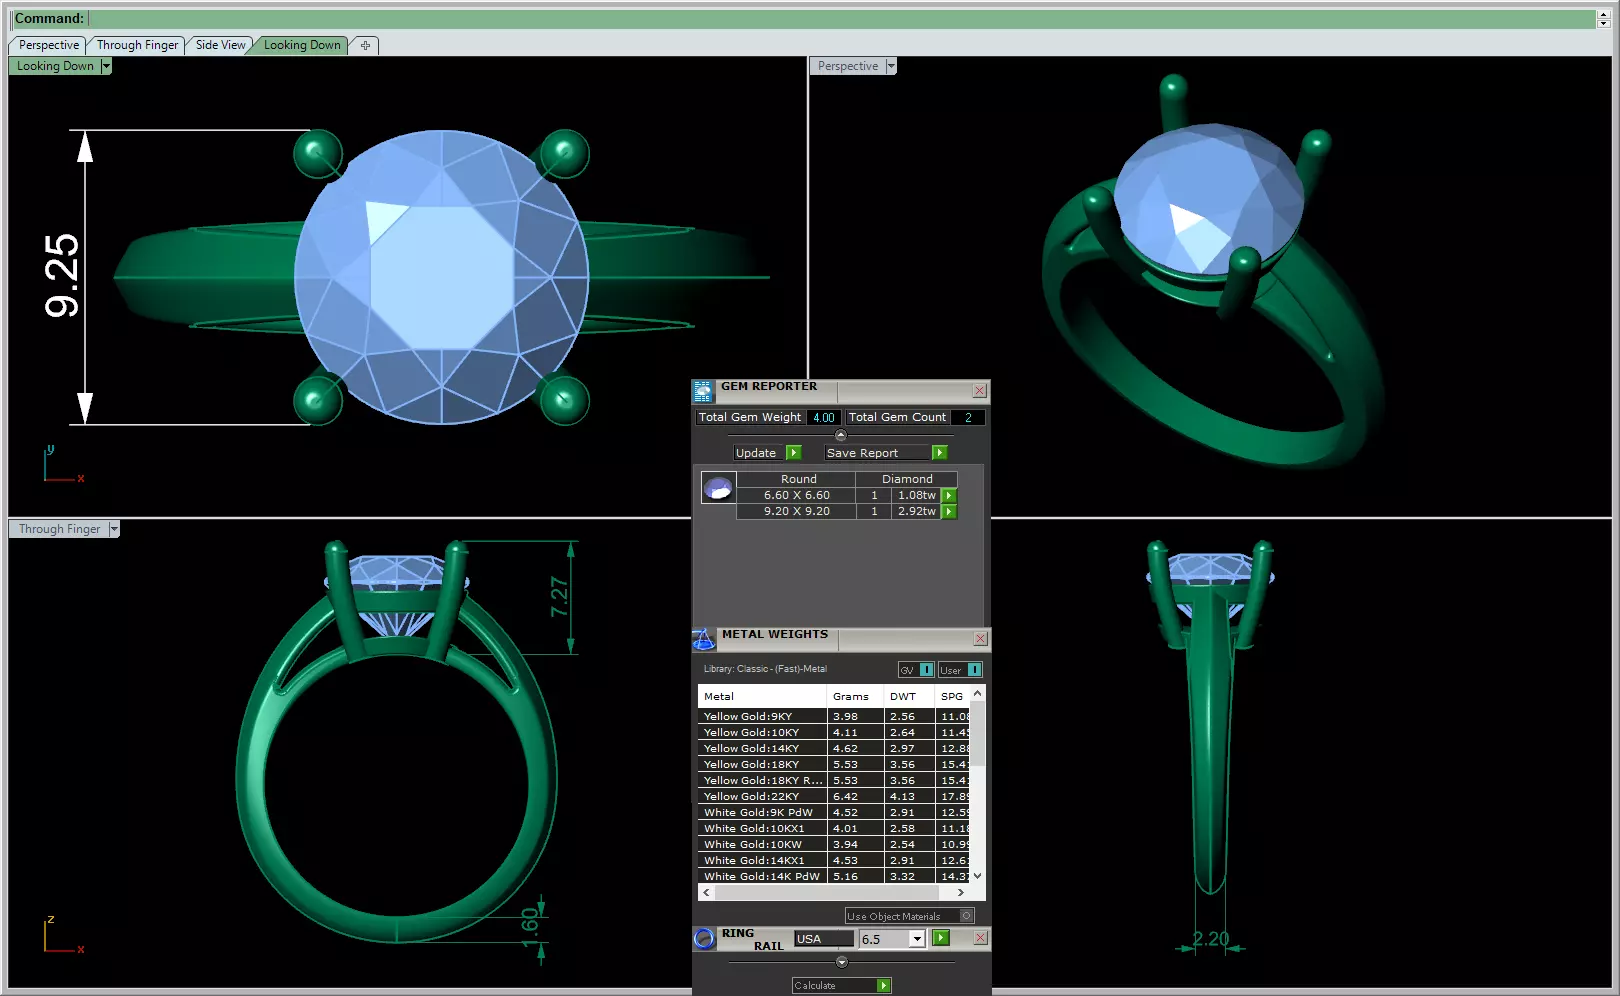Open the ring size 6.5 dropdown

pos(916,939)
